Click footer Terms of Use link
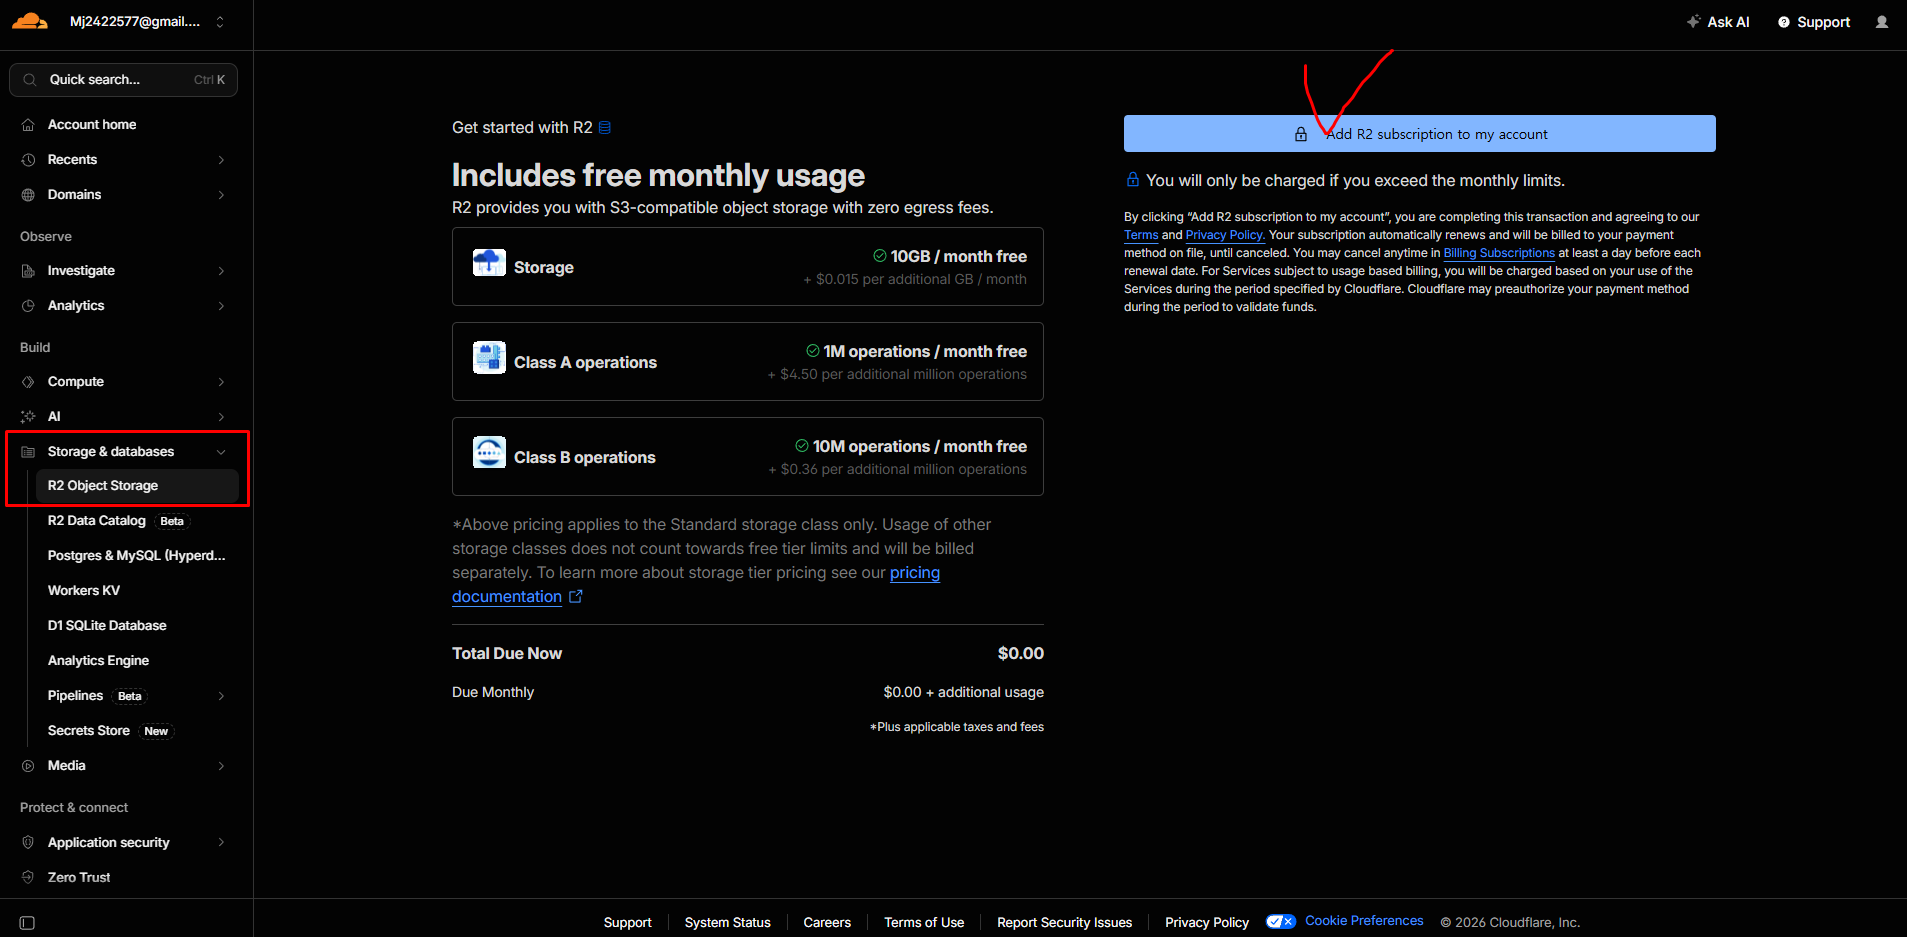 point(924,923)
